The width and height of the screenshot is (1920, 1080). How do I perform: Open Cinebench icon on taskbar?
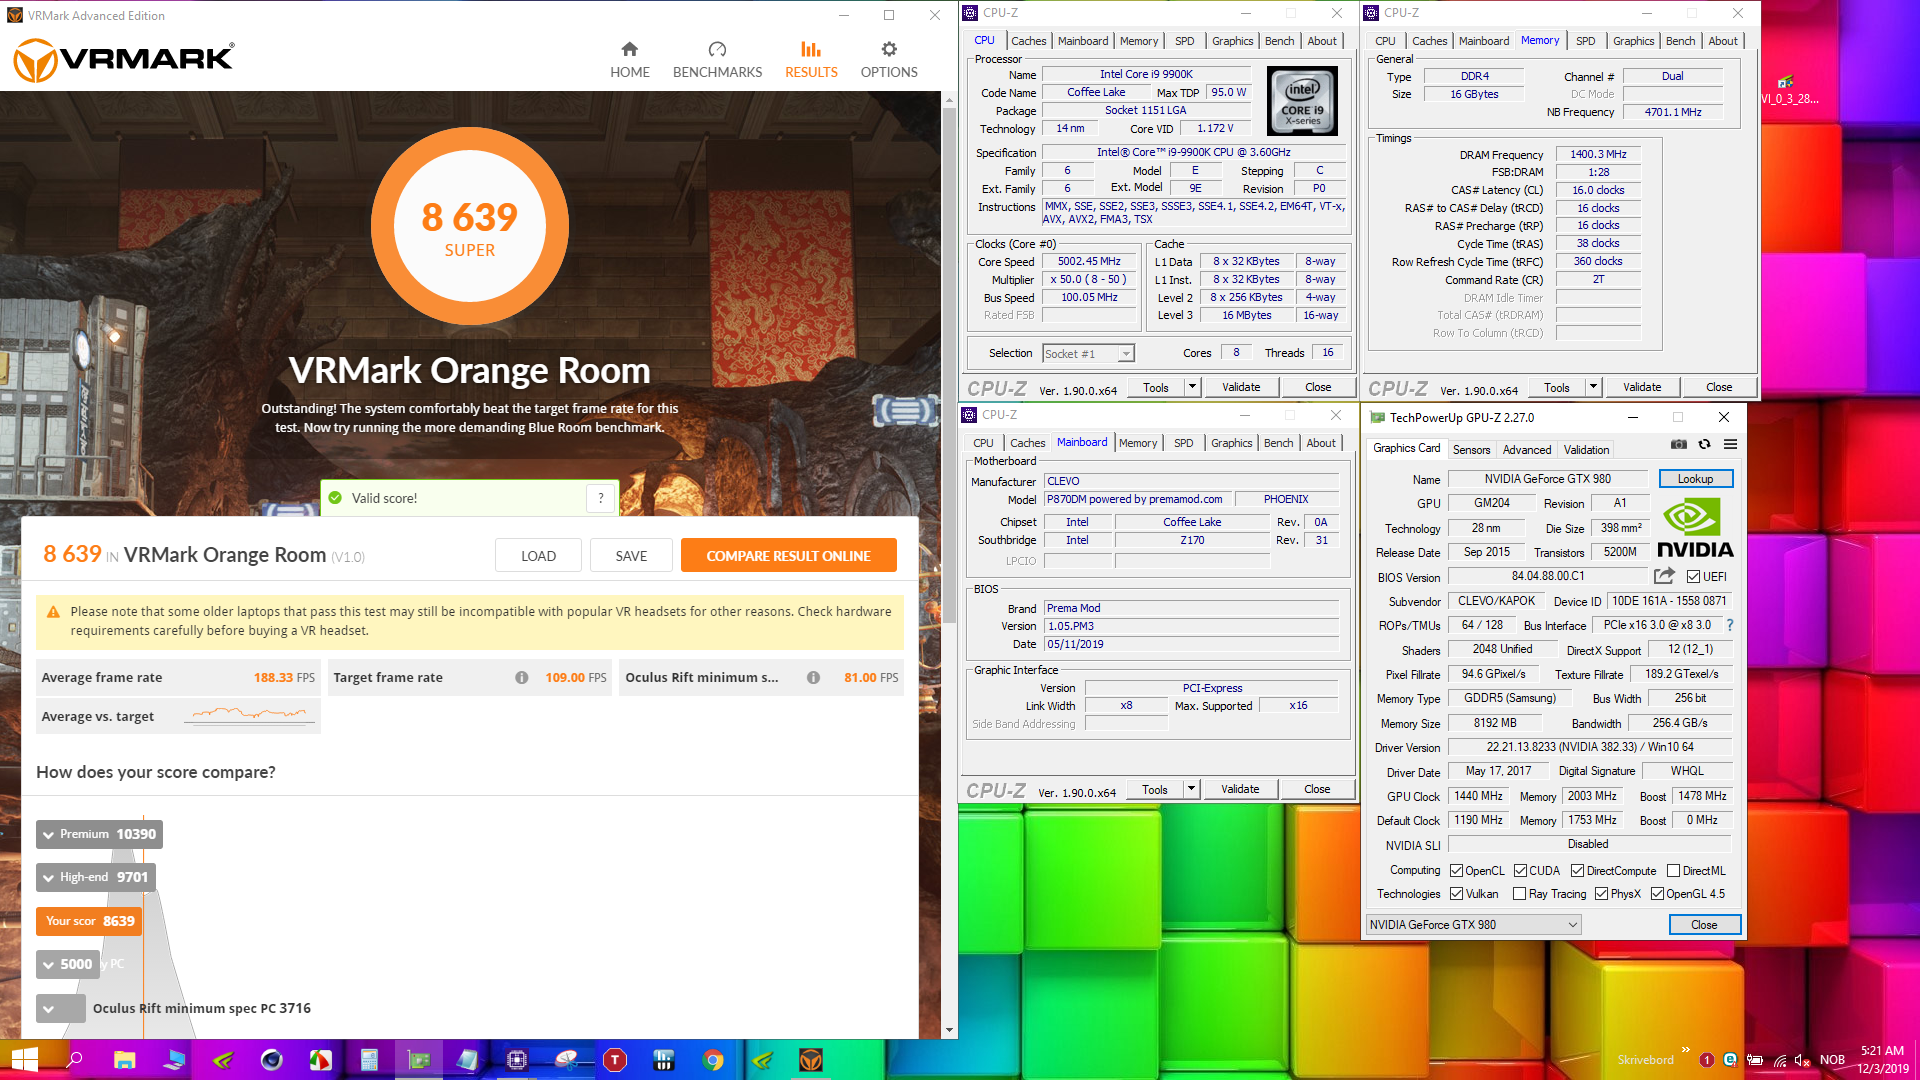pyautogui.click(x=271, y=1060)
